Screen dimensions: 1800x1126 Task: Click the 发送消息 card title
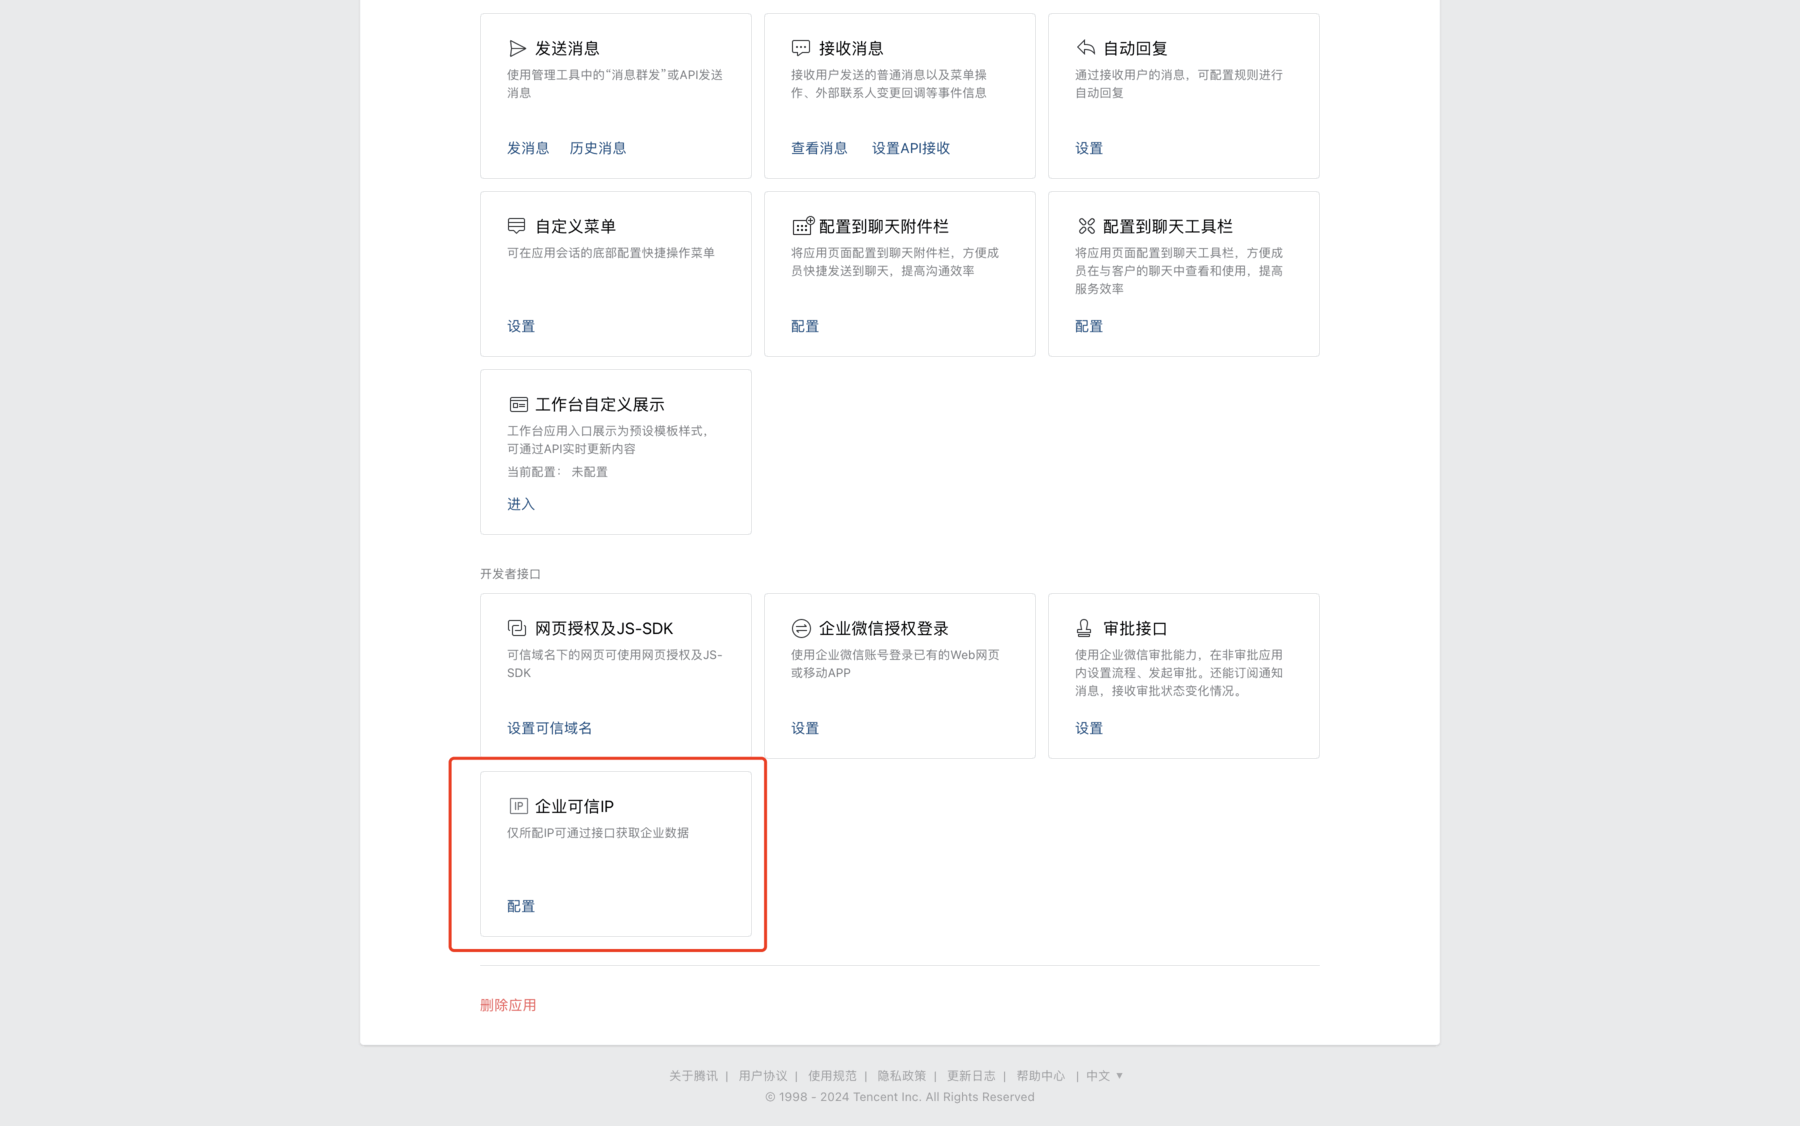(x=567, y=48)
